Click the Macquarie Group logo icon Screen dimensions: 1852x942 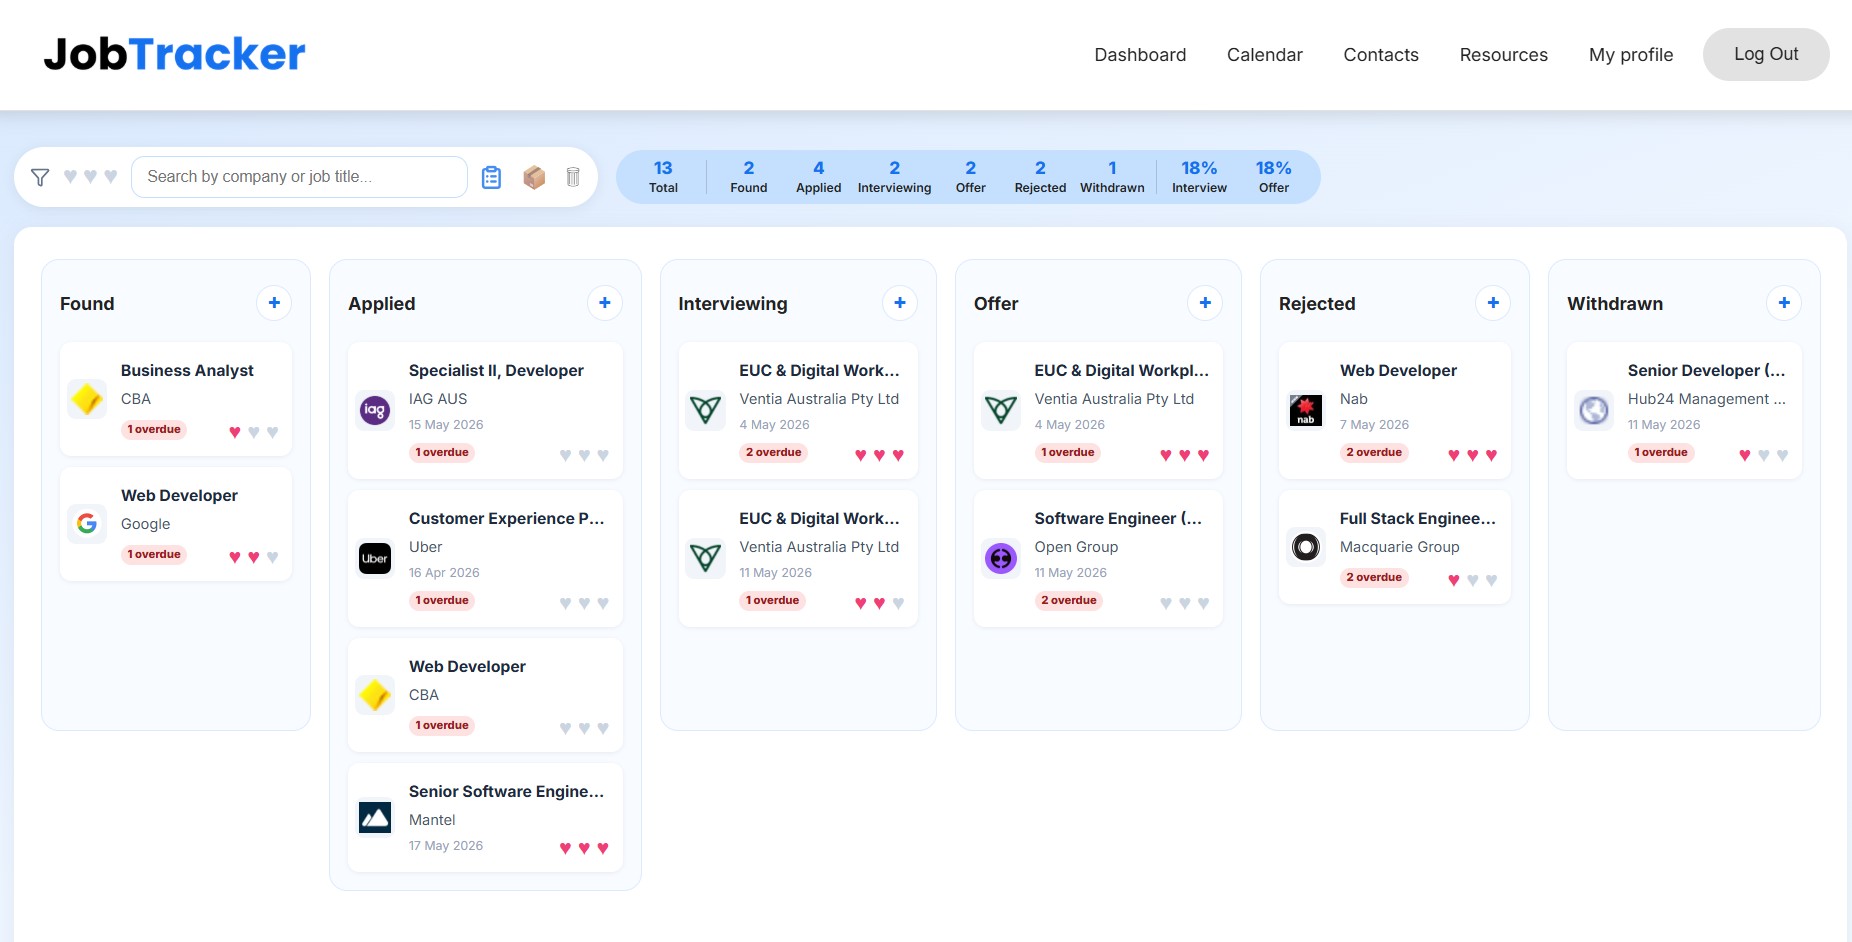1306,547
